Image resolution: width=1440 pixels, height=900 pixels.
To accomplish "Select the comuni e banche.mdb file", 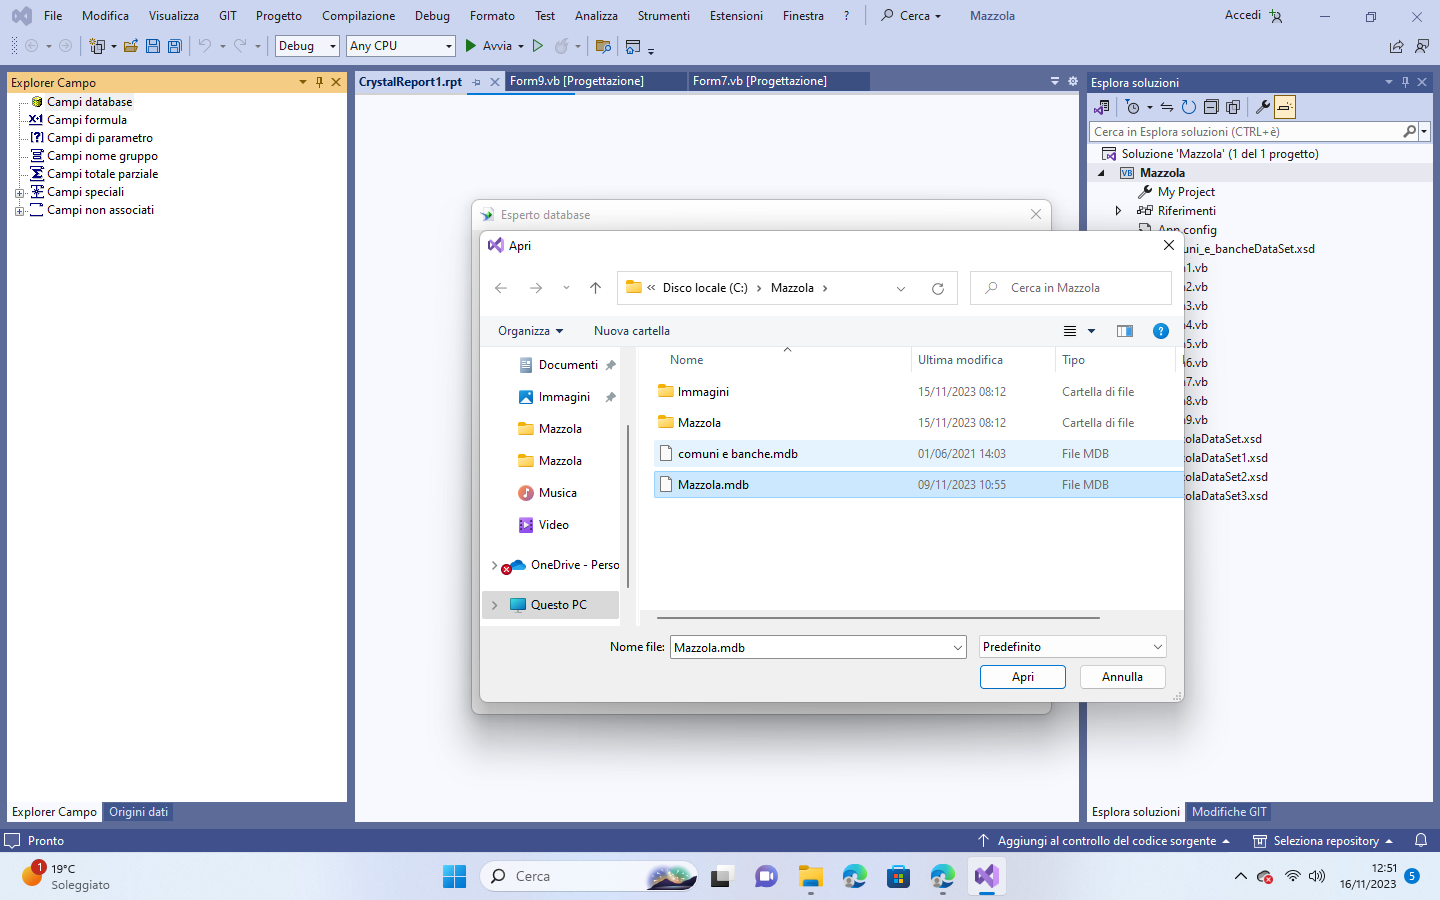I will click(x=918, y=454).
